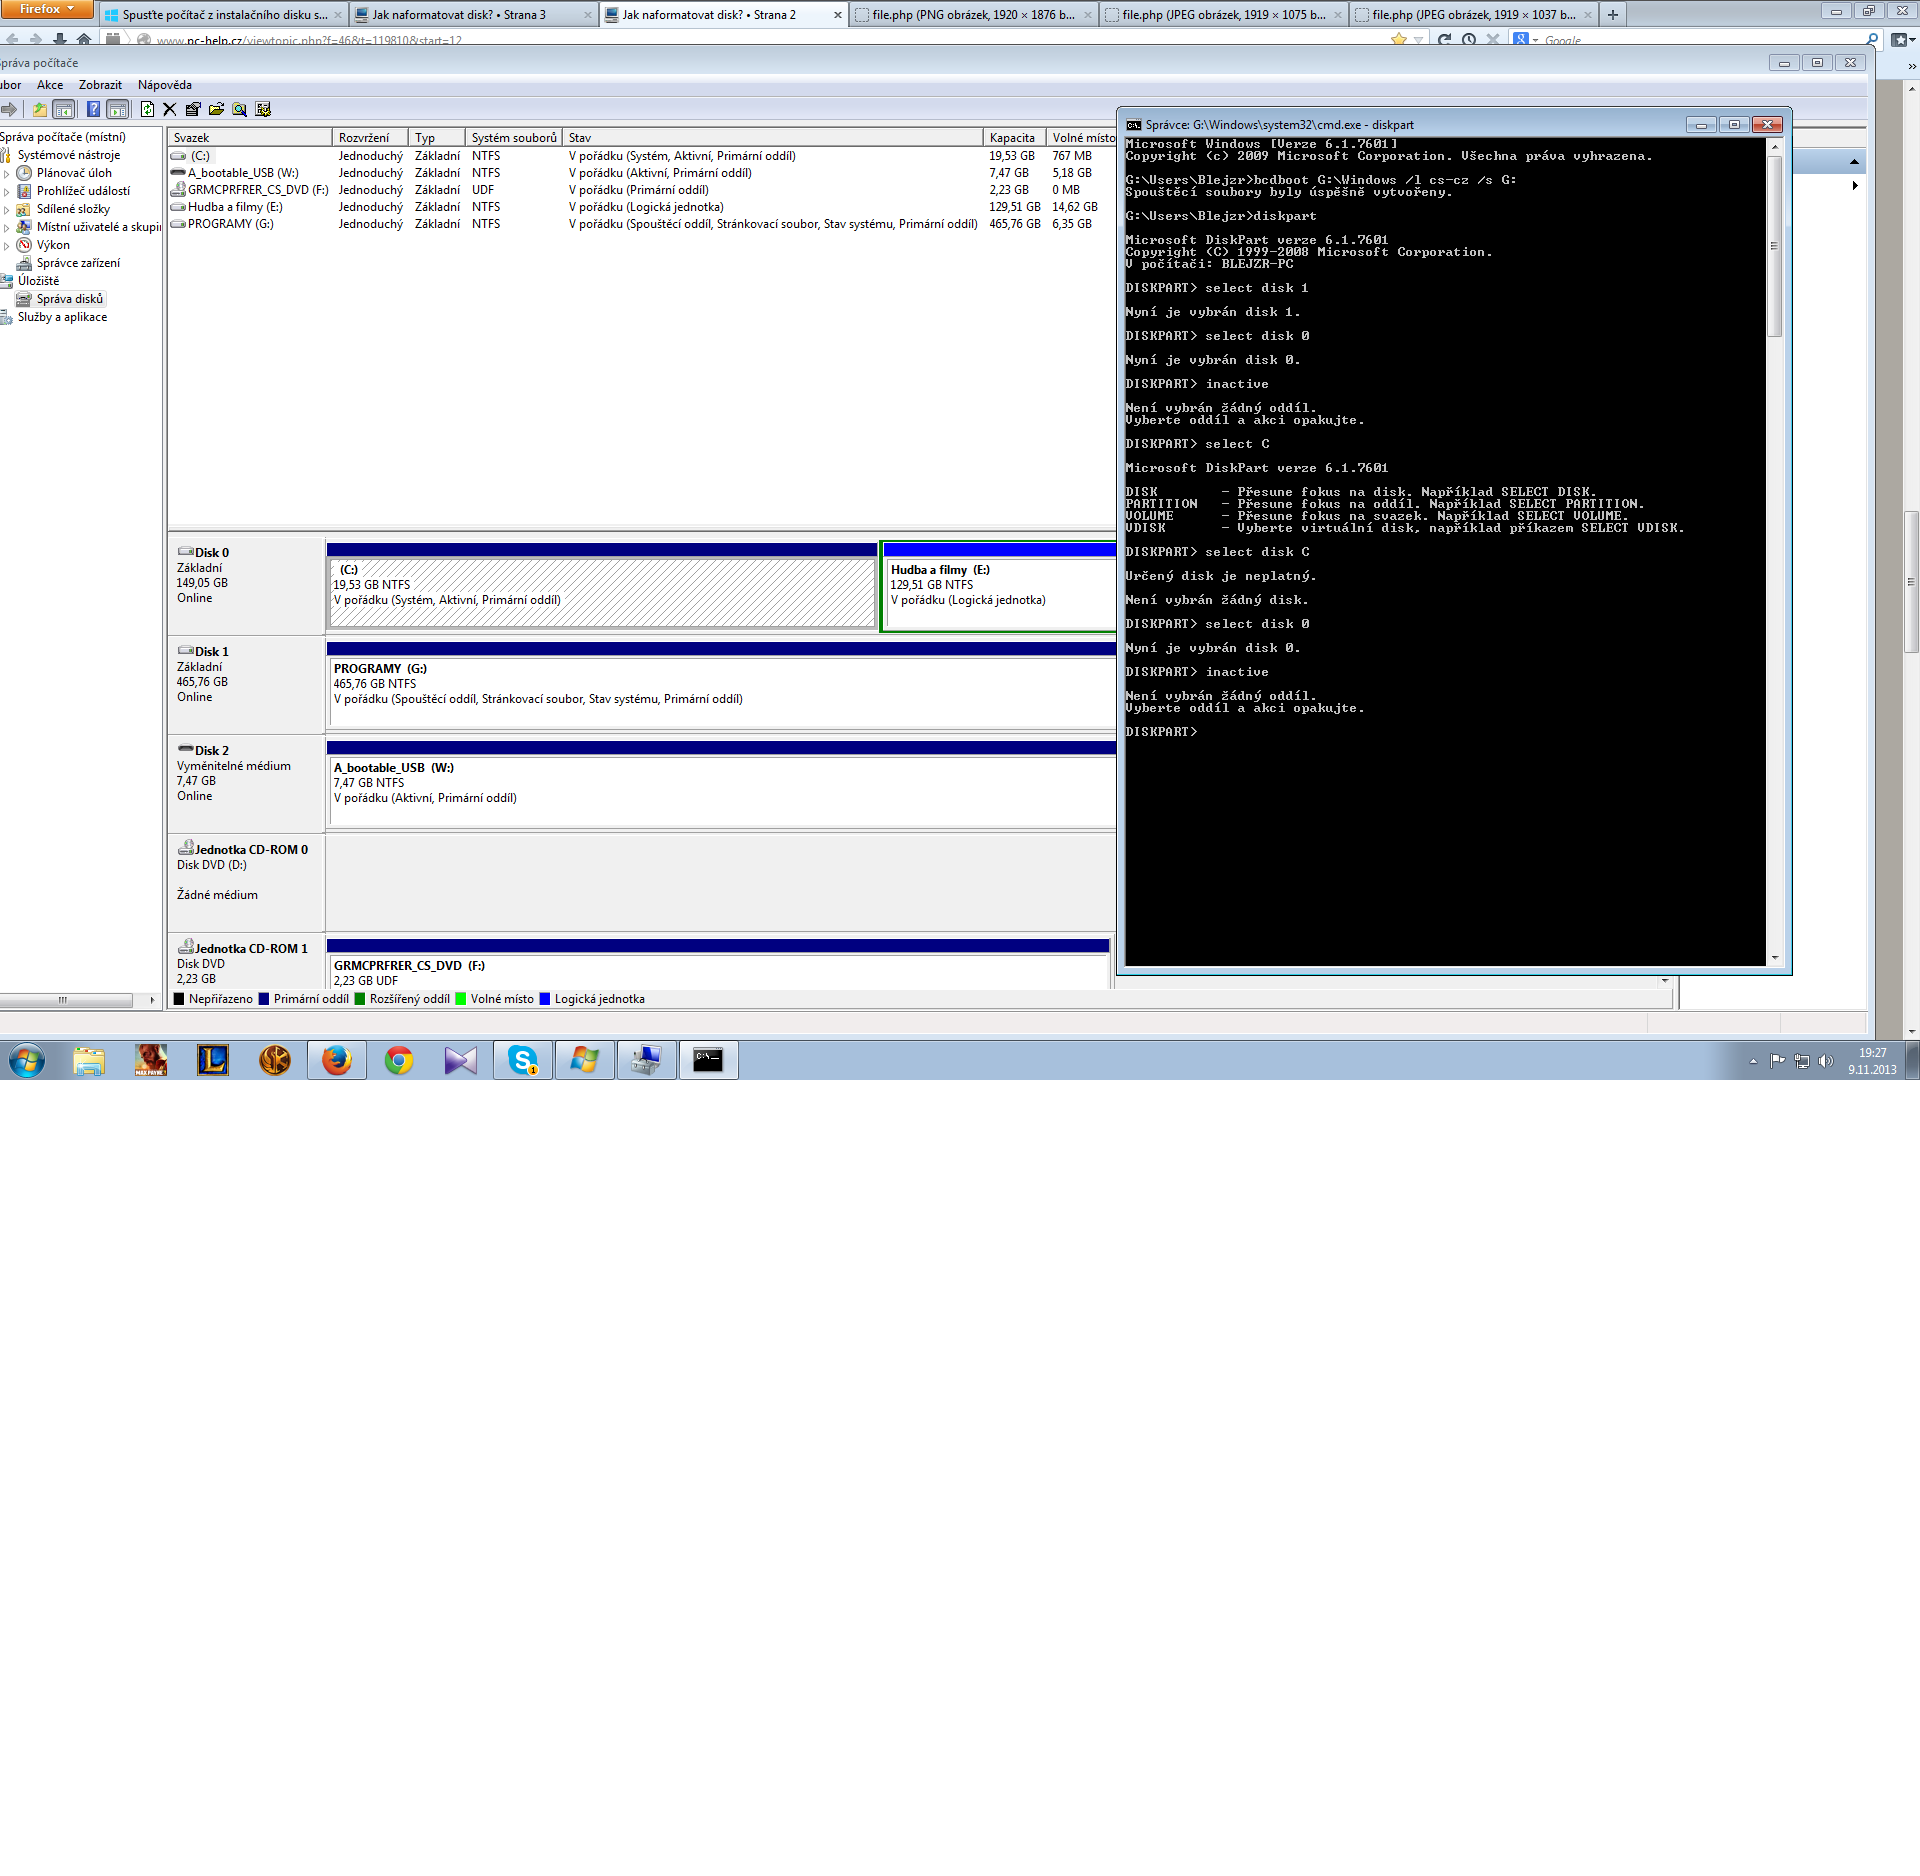Click the Refresh toolbar icon
Viewport: 1920px width, 1876px height.
[x=147, y=109]
